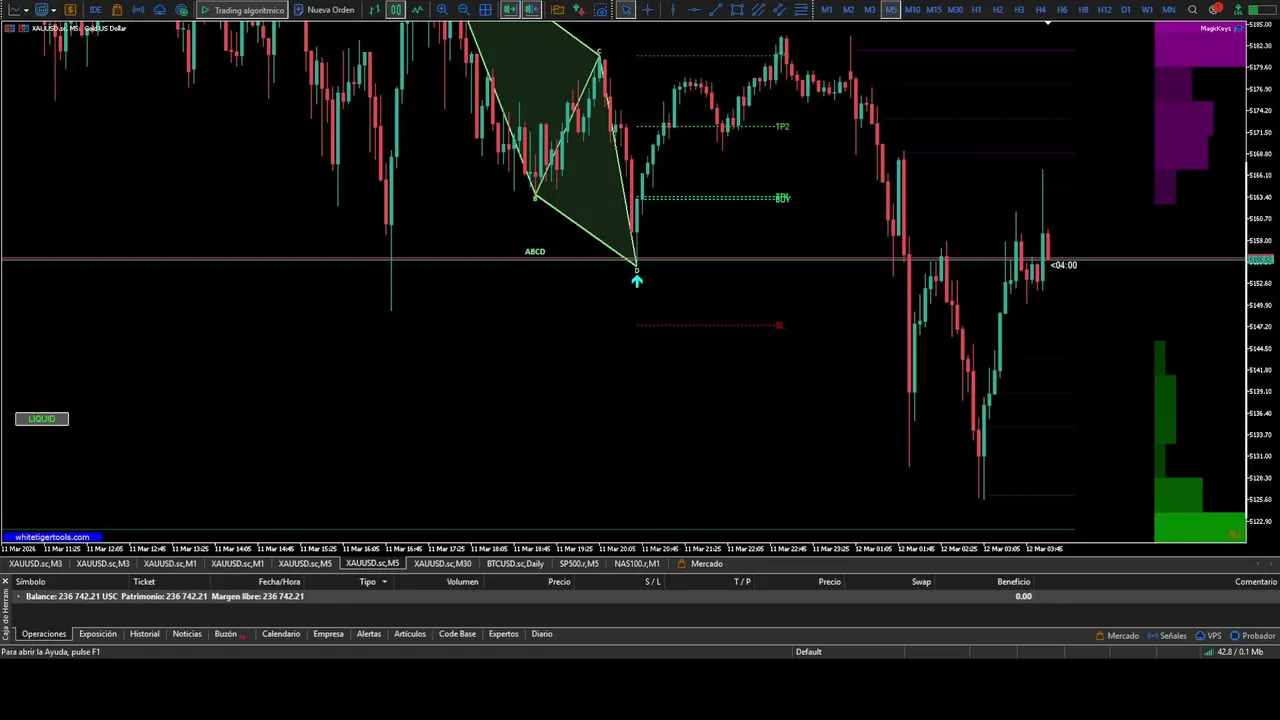Click the green volume profile block

pos(1200,528)
